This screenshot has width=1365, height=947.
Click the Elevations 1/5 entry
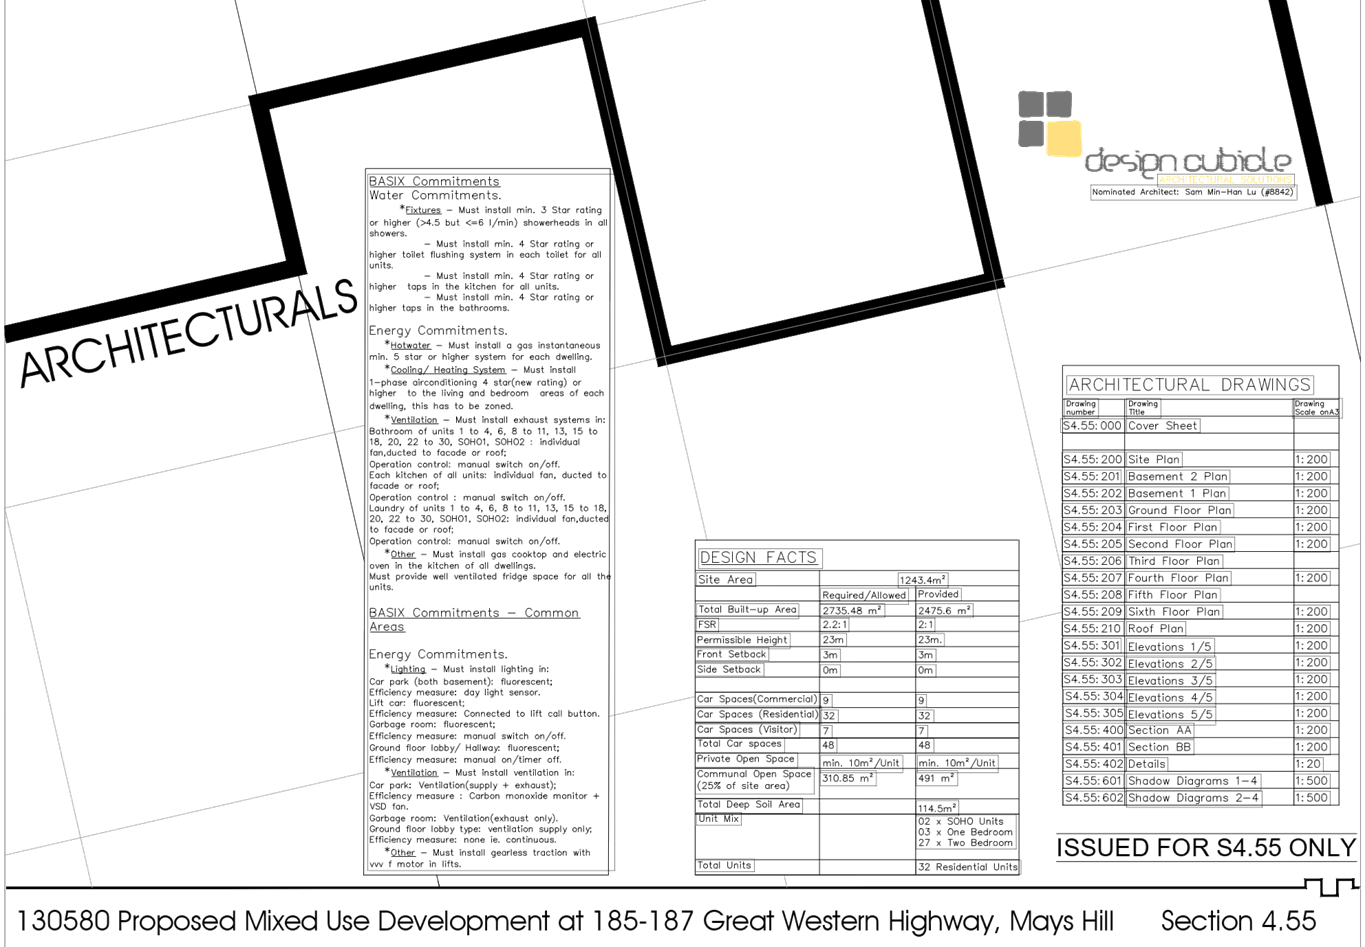[1170, 647]
